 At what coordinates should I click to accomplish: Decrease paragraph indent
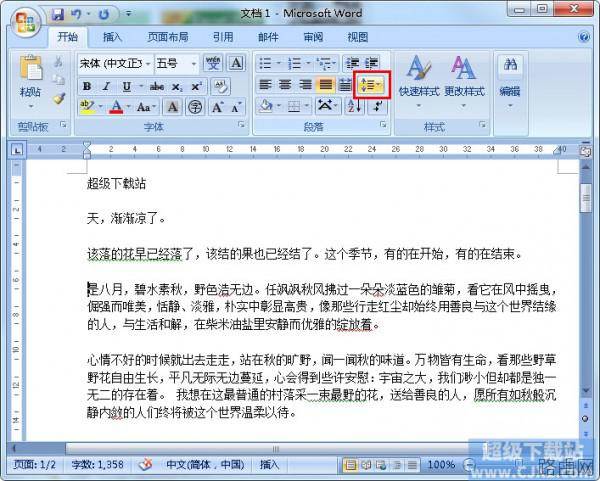tap(352, 63)
